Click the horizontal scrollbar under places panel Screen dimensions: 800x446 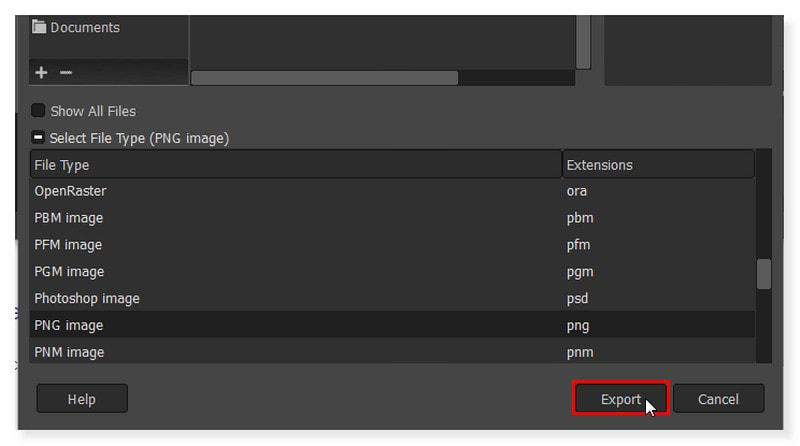coord(324,78)
